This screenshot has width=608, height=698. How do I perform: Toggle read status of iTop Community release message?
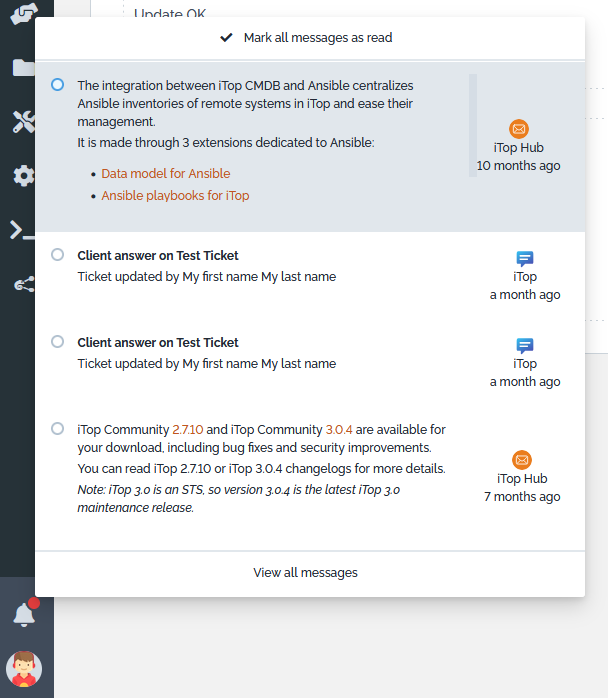[x=57, y=429]
